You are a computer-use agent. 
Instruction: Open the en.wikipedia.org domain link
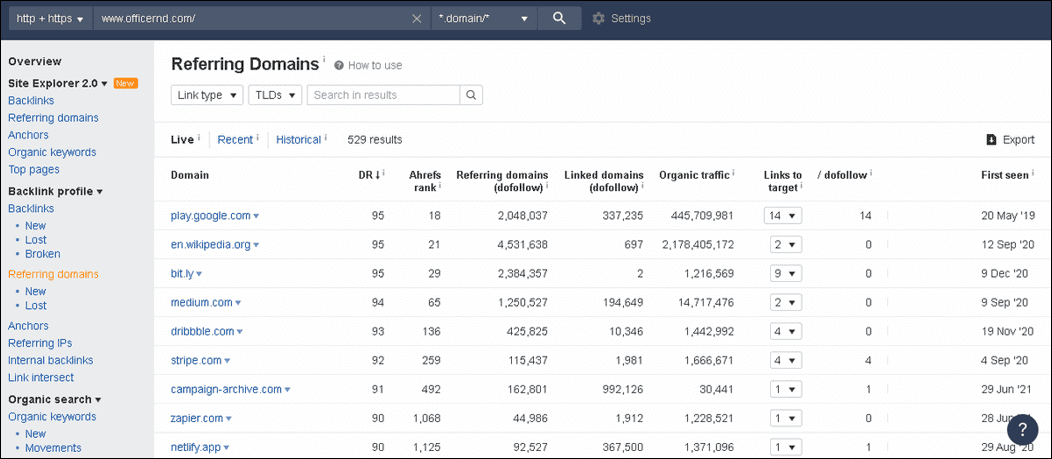[211, 244]
